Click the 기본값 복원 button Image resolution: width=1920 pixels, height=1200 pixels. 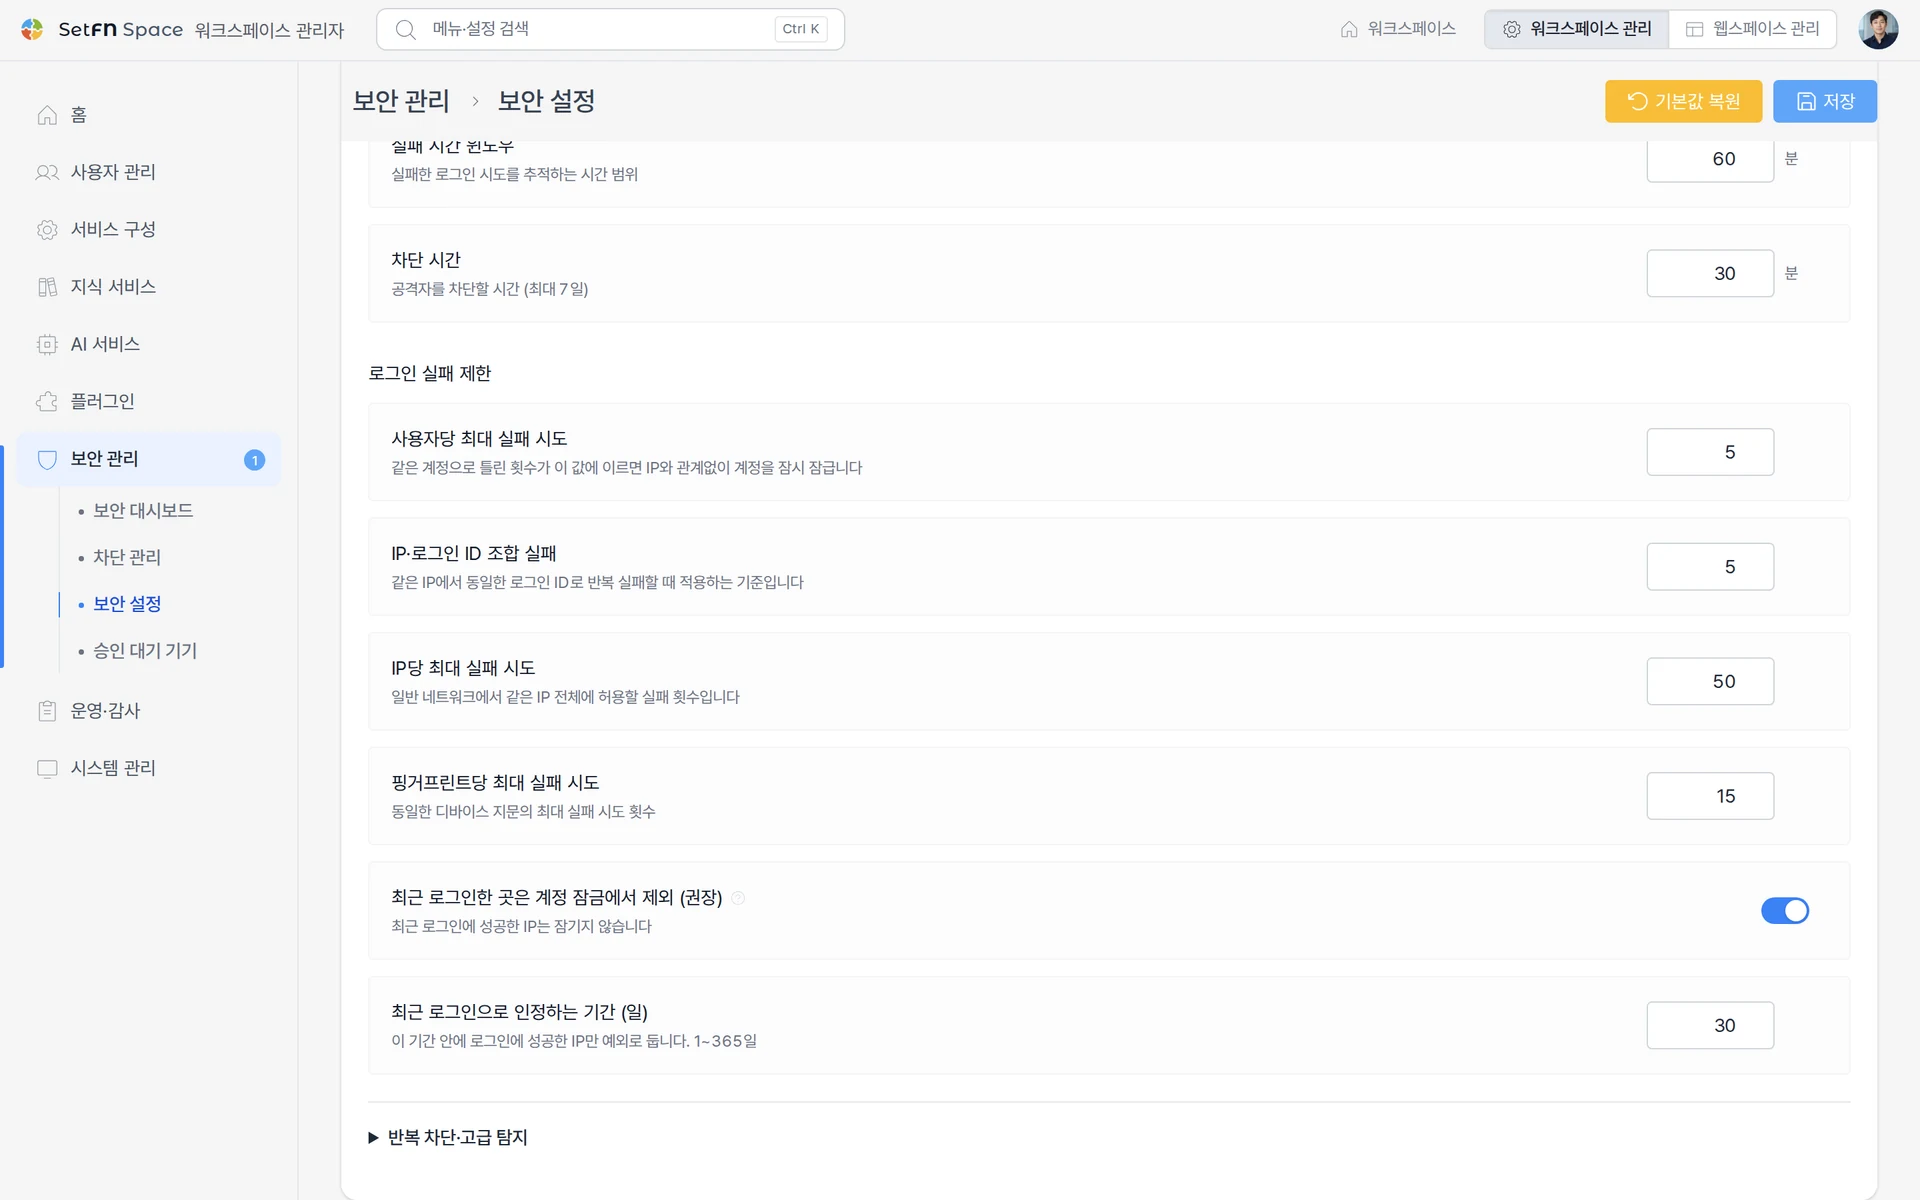(1683, 101)
